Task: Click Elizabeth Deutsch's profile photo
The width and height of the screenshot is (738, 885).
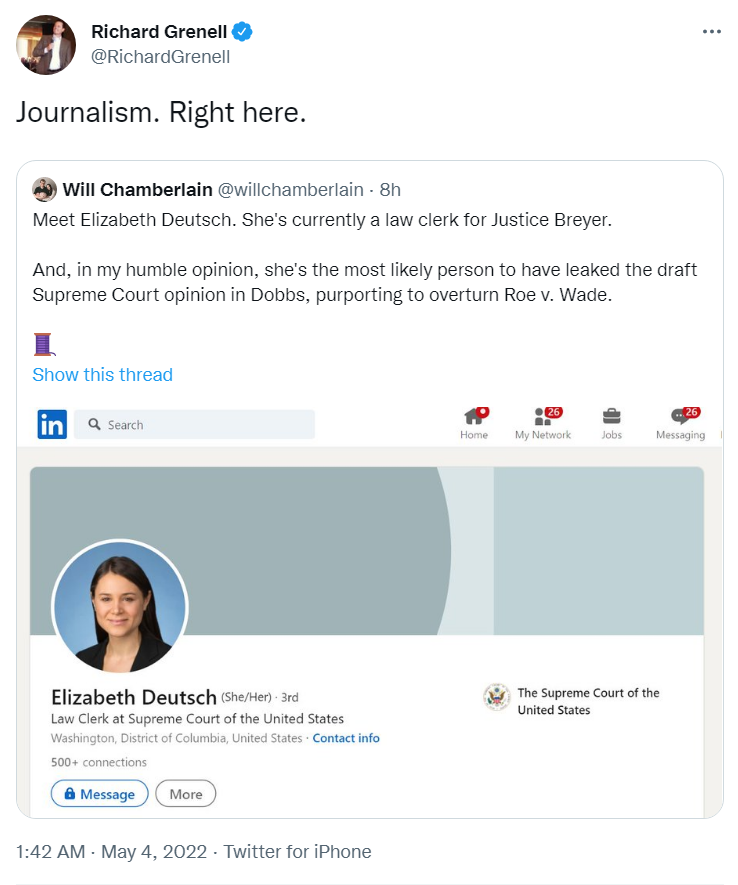Action: coord(120,607)
